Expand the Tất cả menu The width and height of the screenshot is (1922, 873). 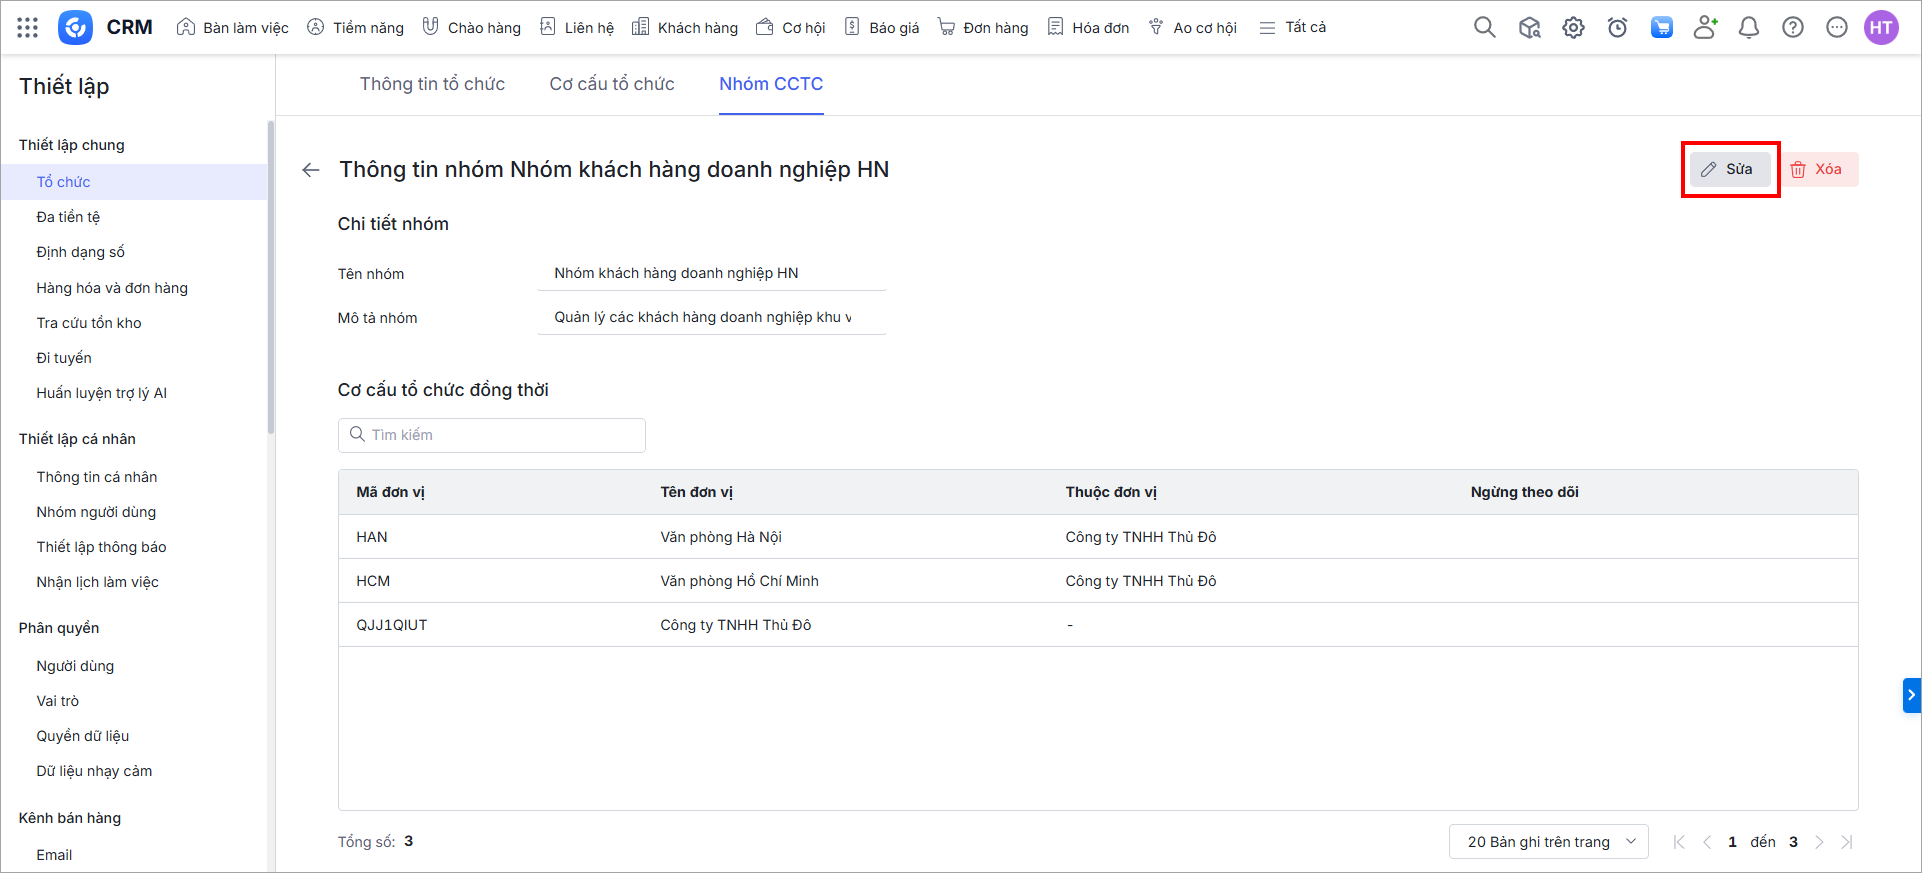(1292, 28)
